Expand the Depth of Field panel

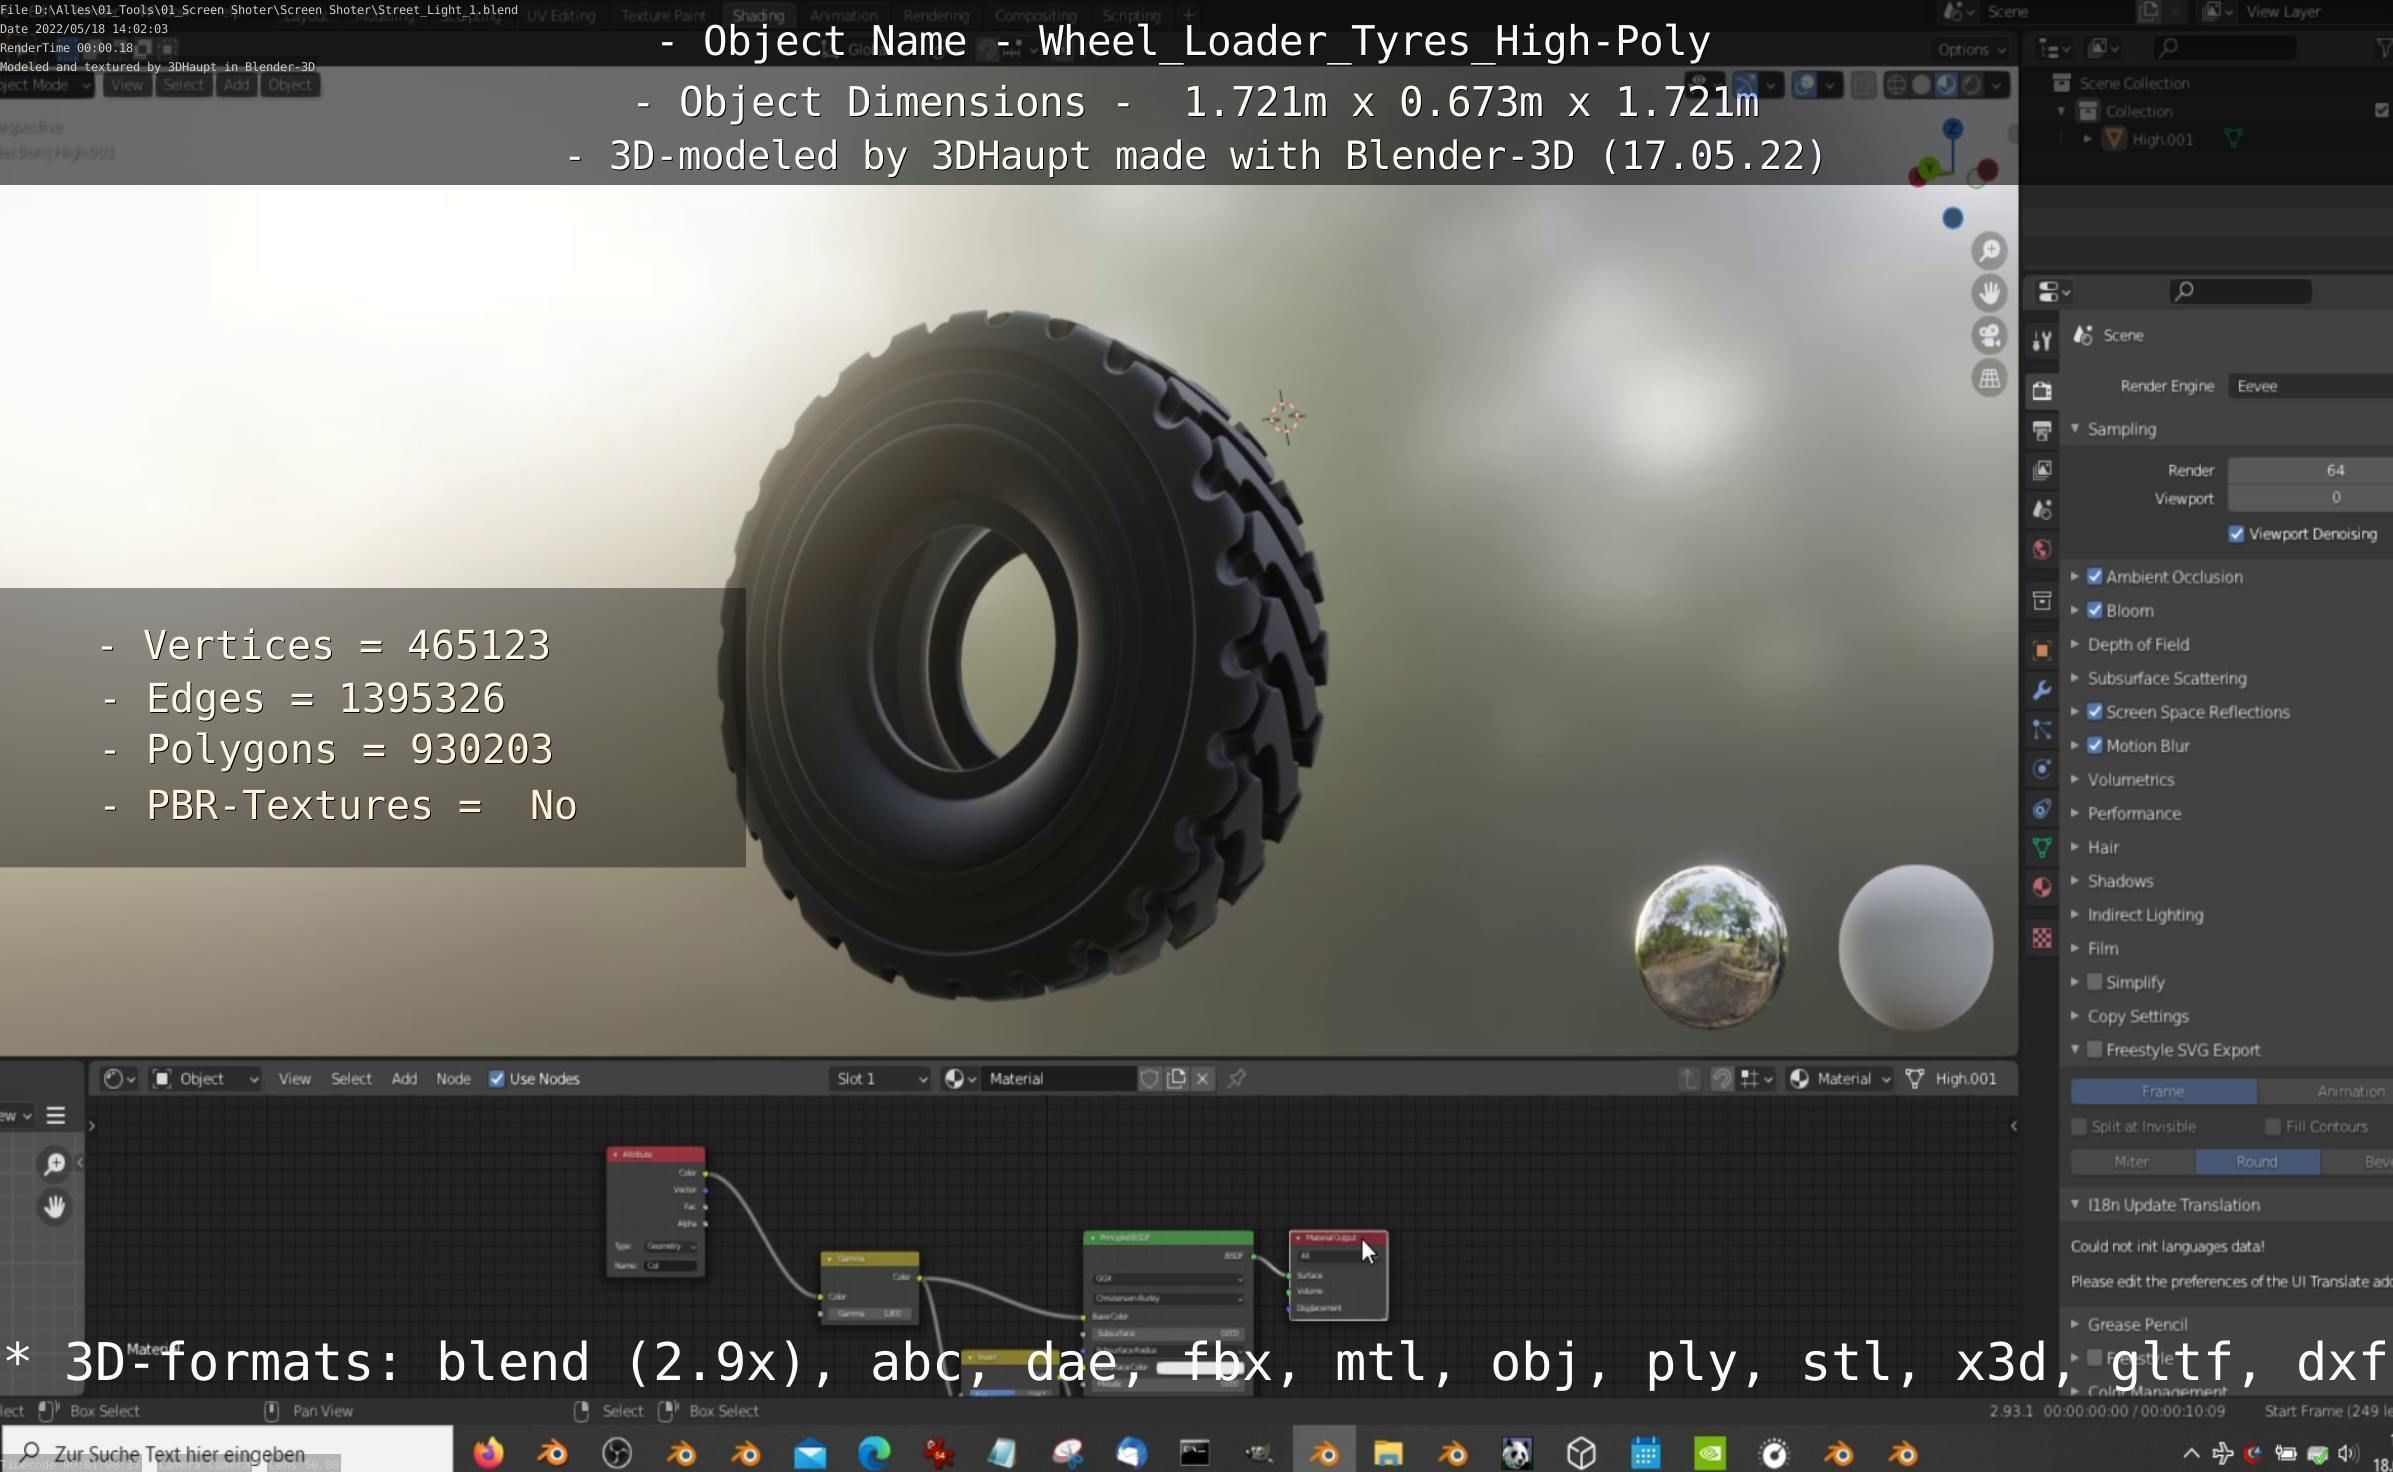pos(2138,644)
